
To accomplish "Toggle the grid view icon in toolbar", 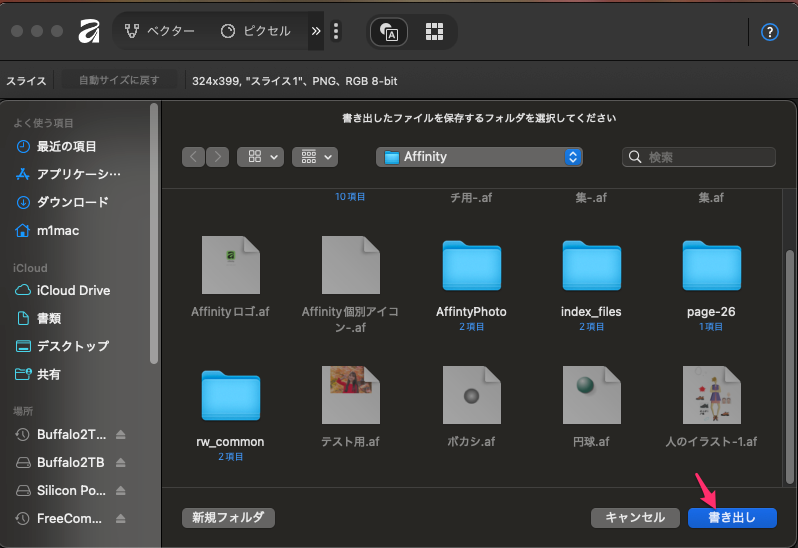I will (x=434, y=31).
